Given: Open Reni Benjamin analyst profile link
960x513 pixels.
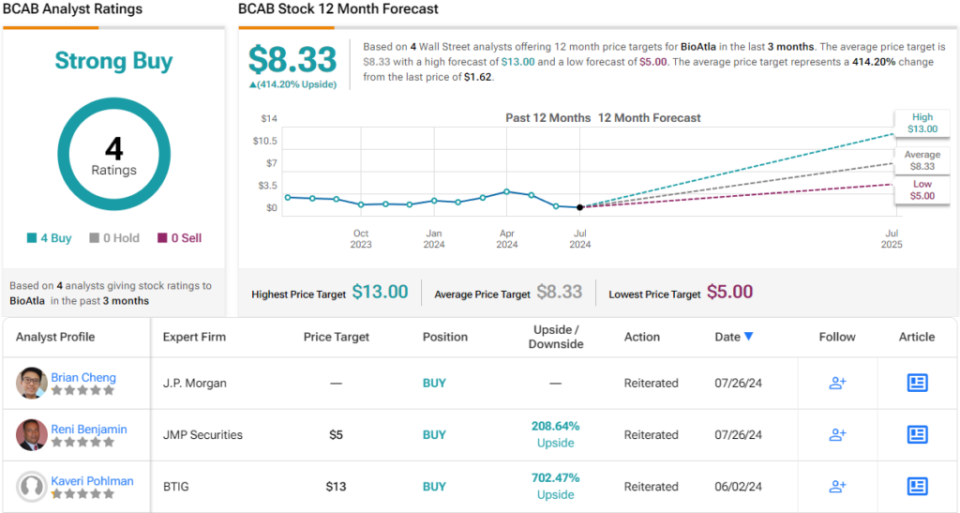Looking at the screenshot, I should click(89, 429).
